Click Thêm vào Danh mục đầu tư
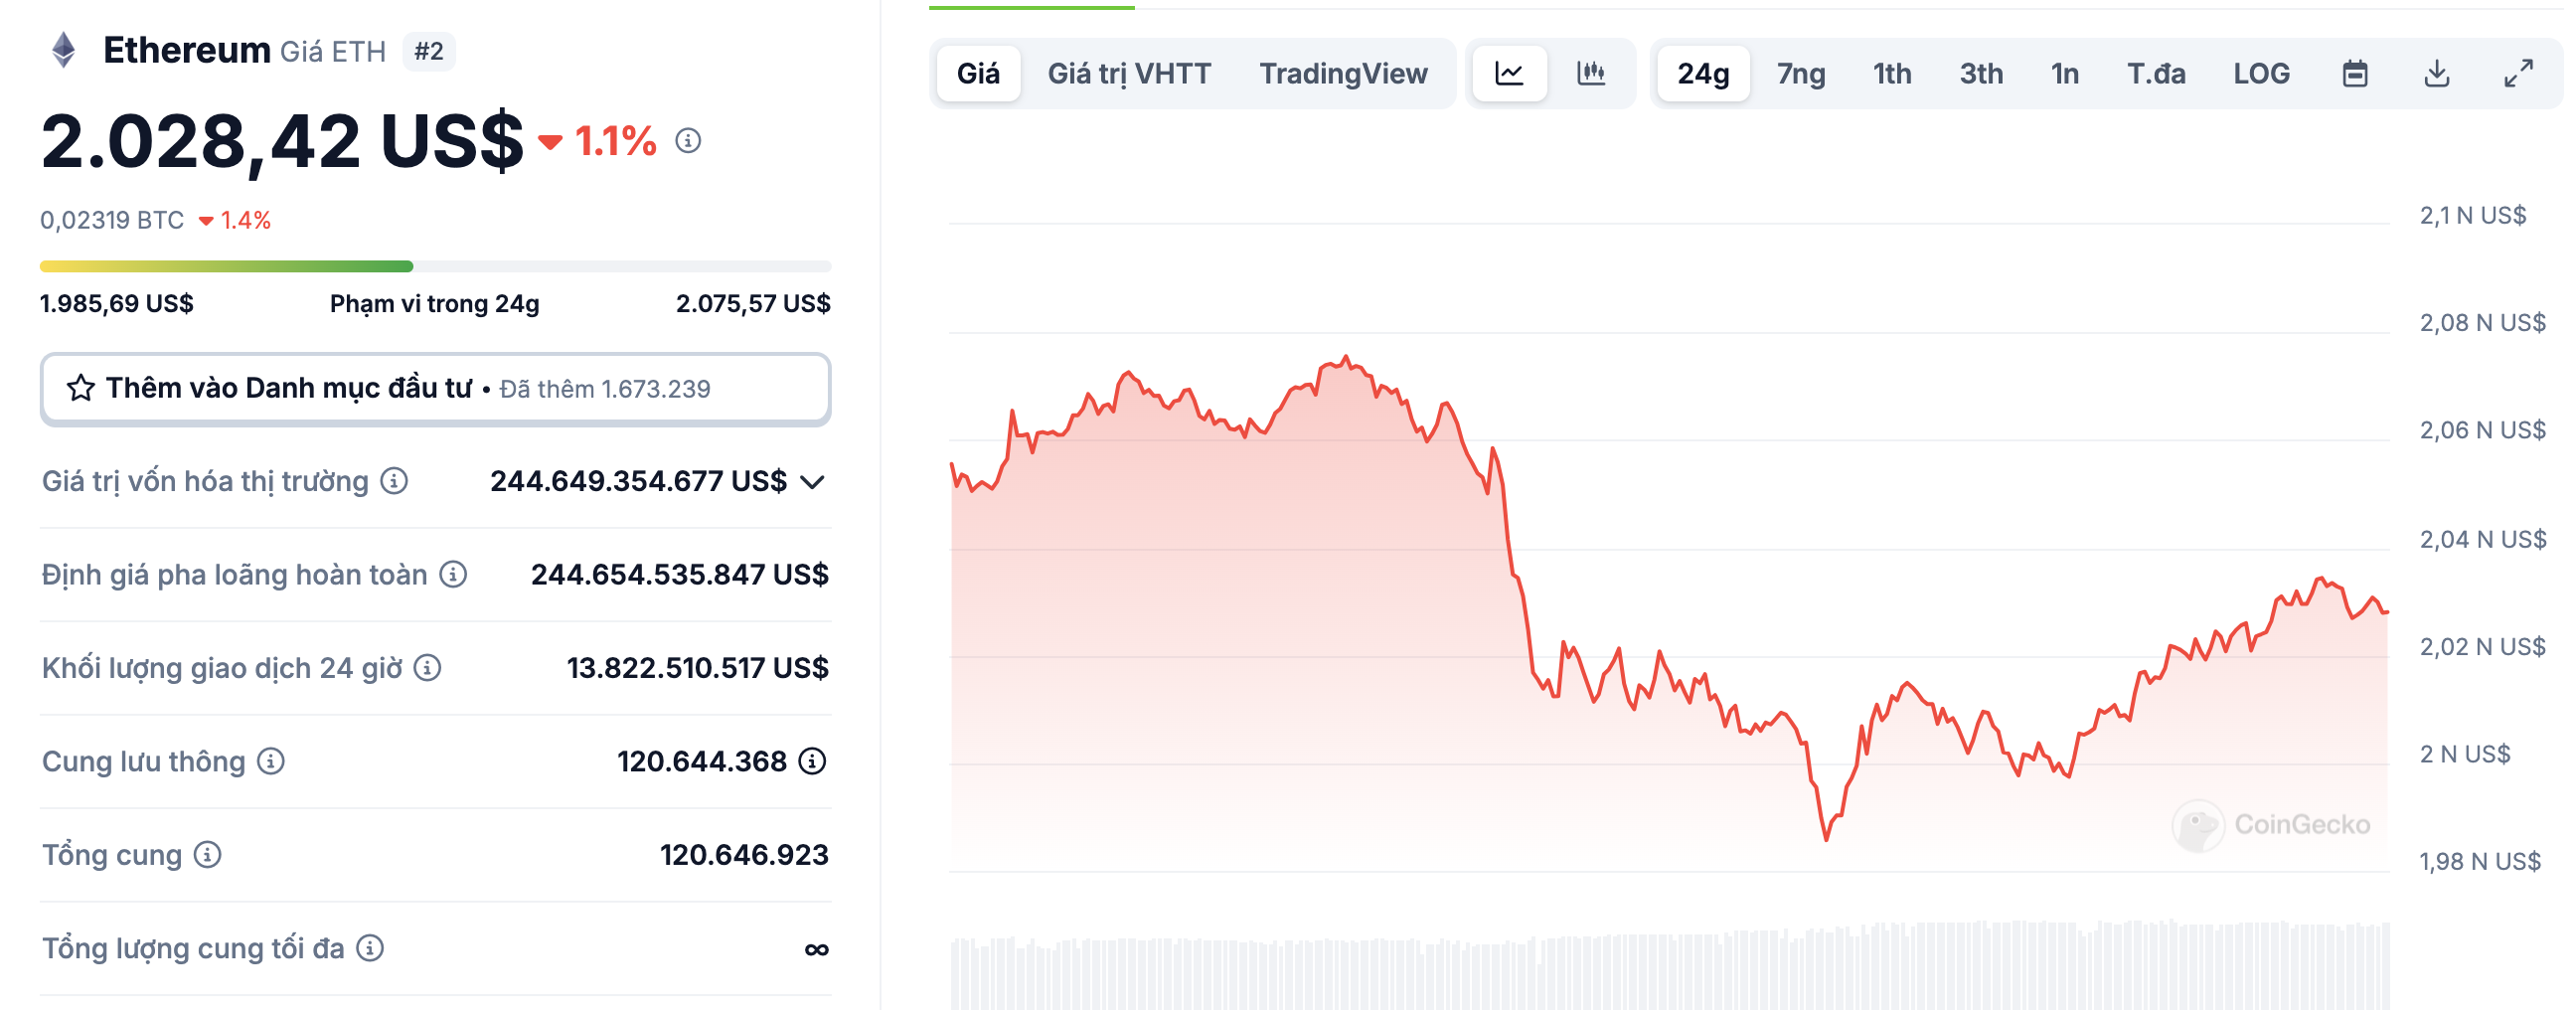 click(290, 388)
